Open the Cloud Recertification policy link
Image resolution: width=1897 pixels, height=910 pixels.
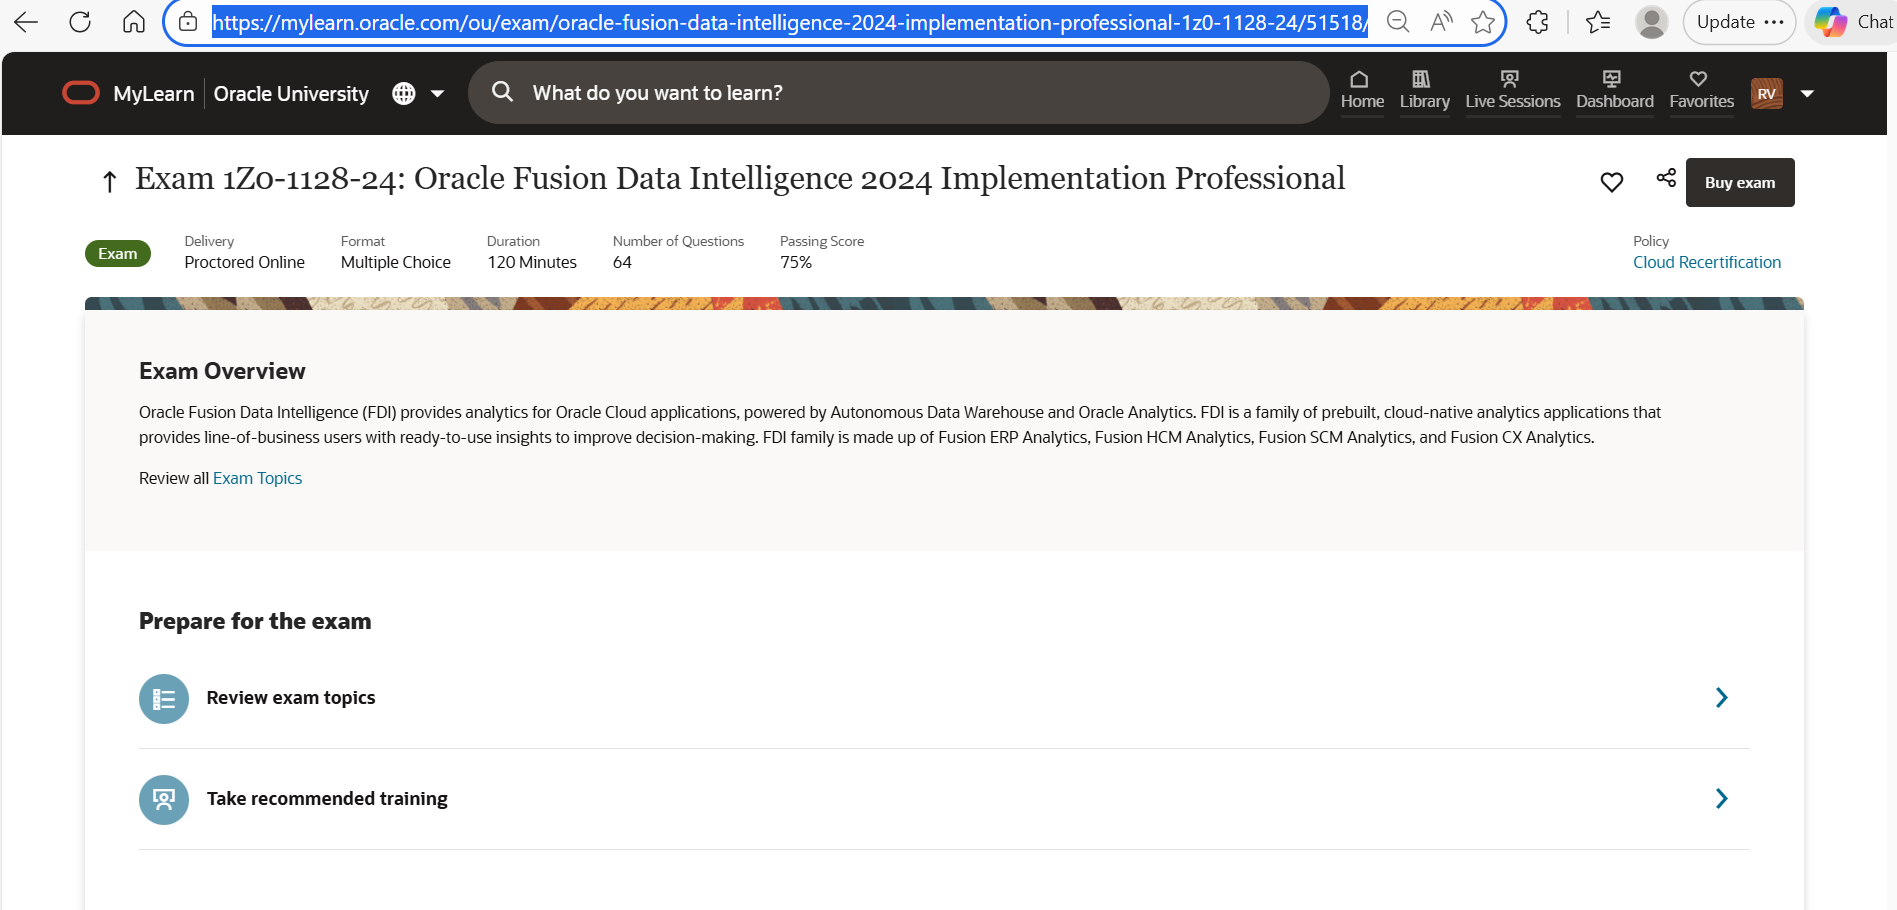(1707, 262)
